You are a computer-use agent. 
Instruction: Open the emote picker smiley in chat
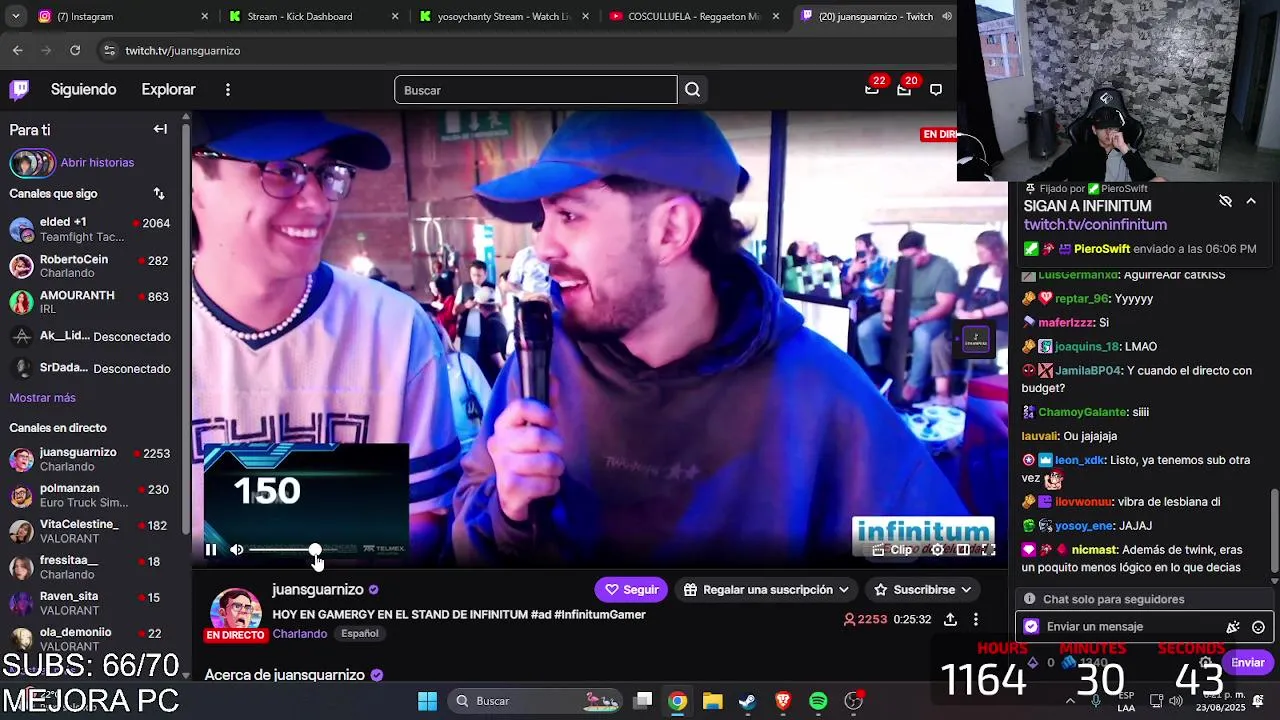tap(1258, 627)
